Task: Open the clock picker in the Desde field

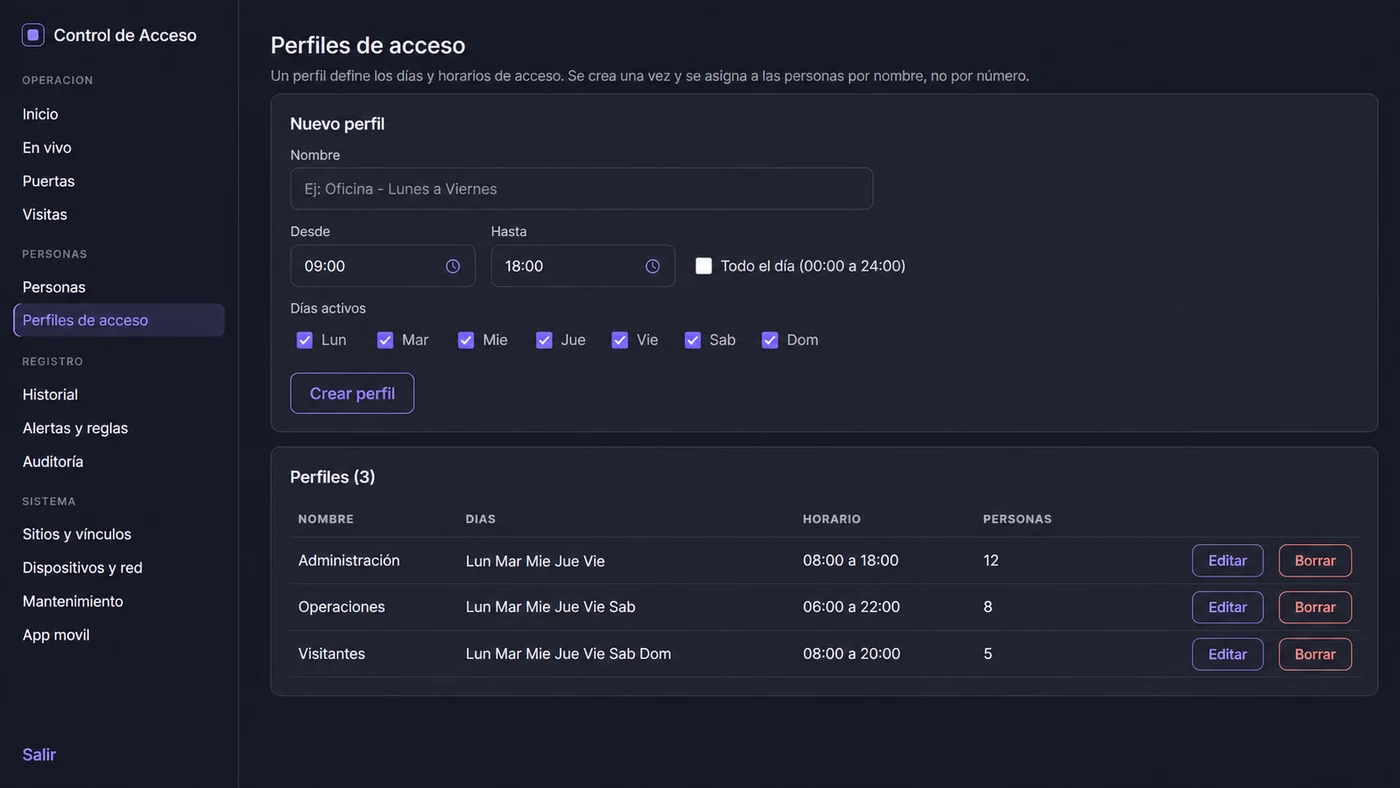Action: coord(453,266)
